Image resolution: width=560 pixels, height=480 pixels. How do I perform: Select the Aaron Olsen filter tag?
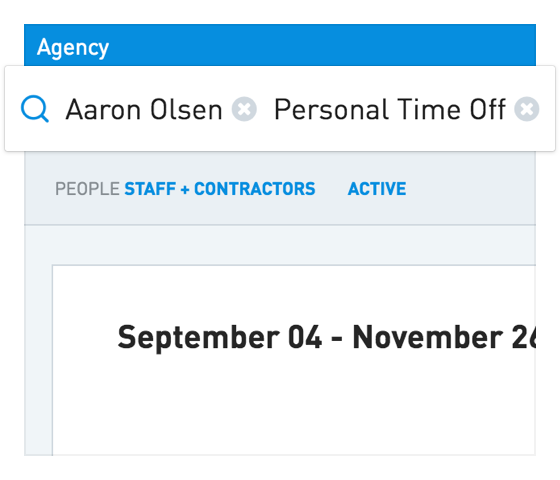144,109
